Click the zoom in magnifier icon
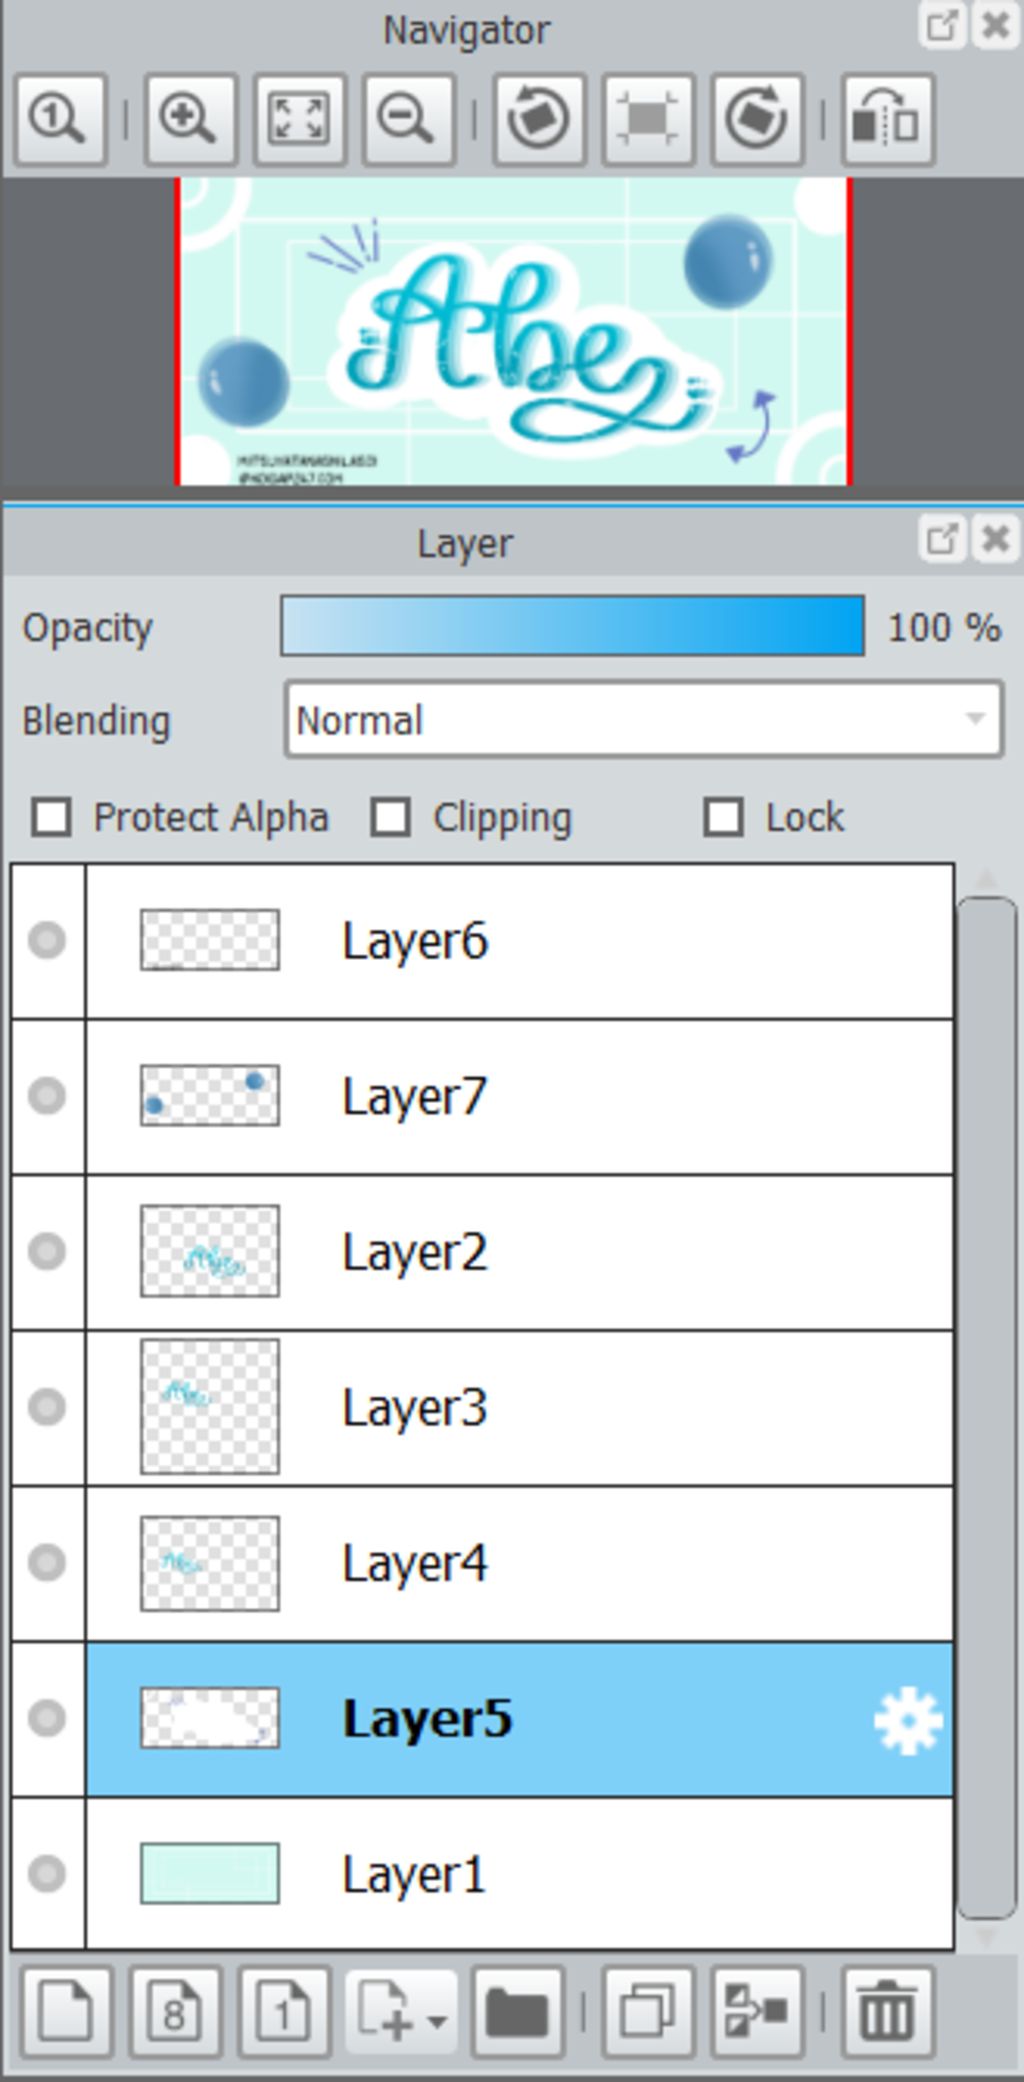The image size is (1024, 2082). (x=190, y=120)
